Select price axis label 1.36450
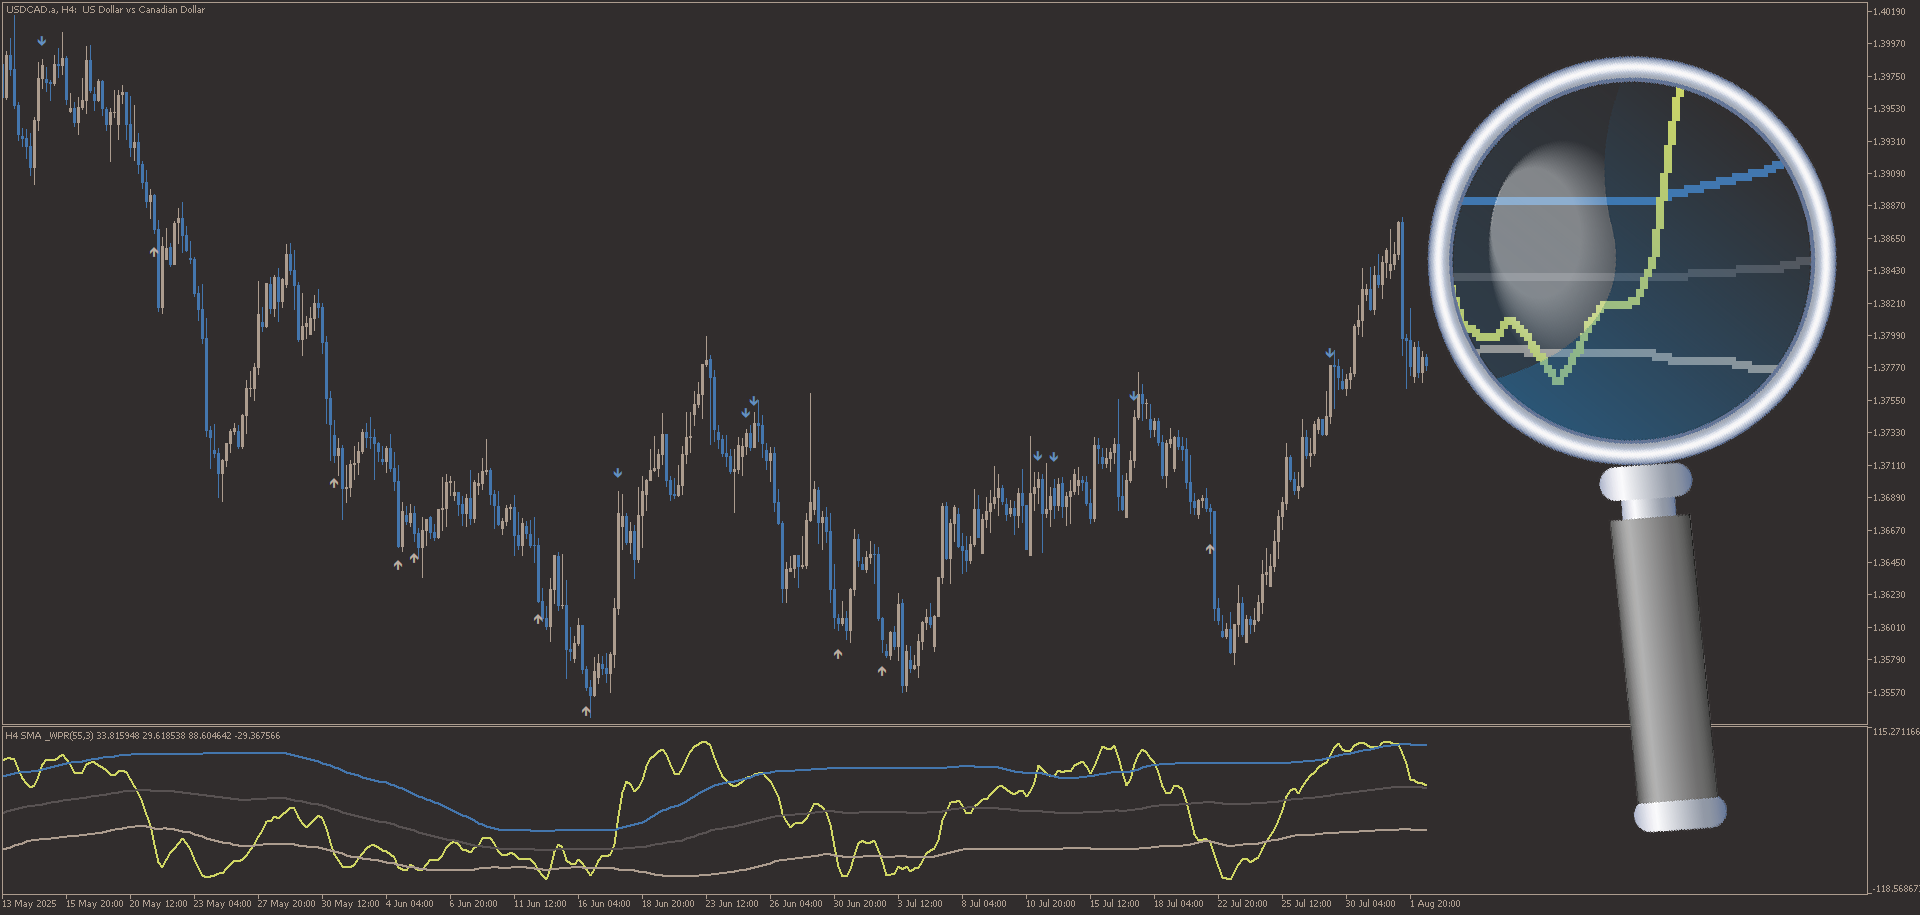 click(1888, 563)
